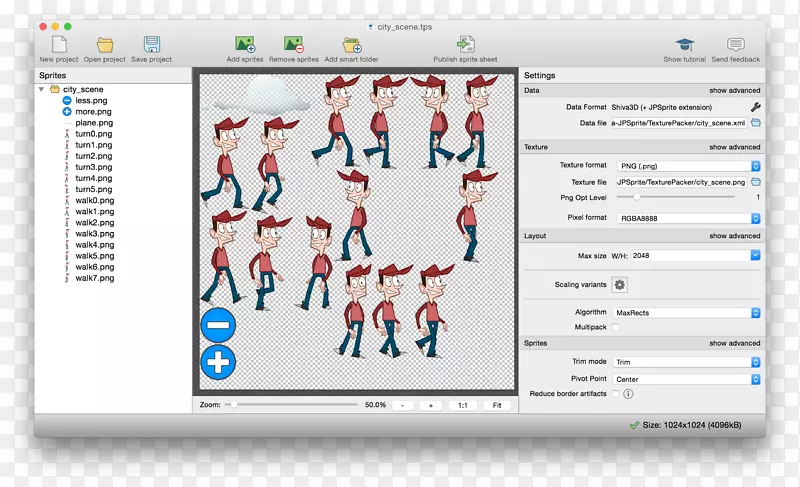Expand the Trim mode dropdown
The width and height of the screenshot is (800, 487).
[x=686, y=362]
